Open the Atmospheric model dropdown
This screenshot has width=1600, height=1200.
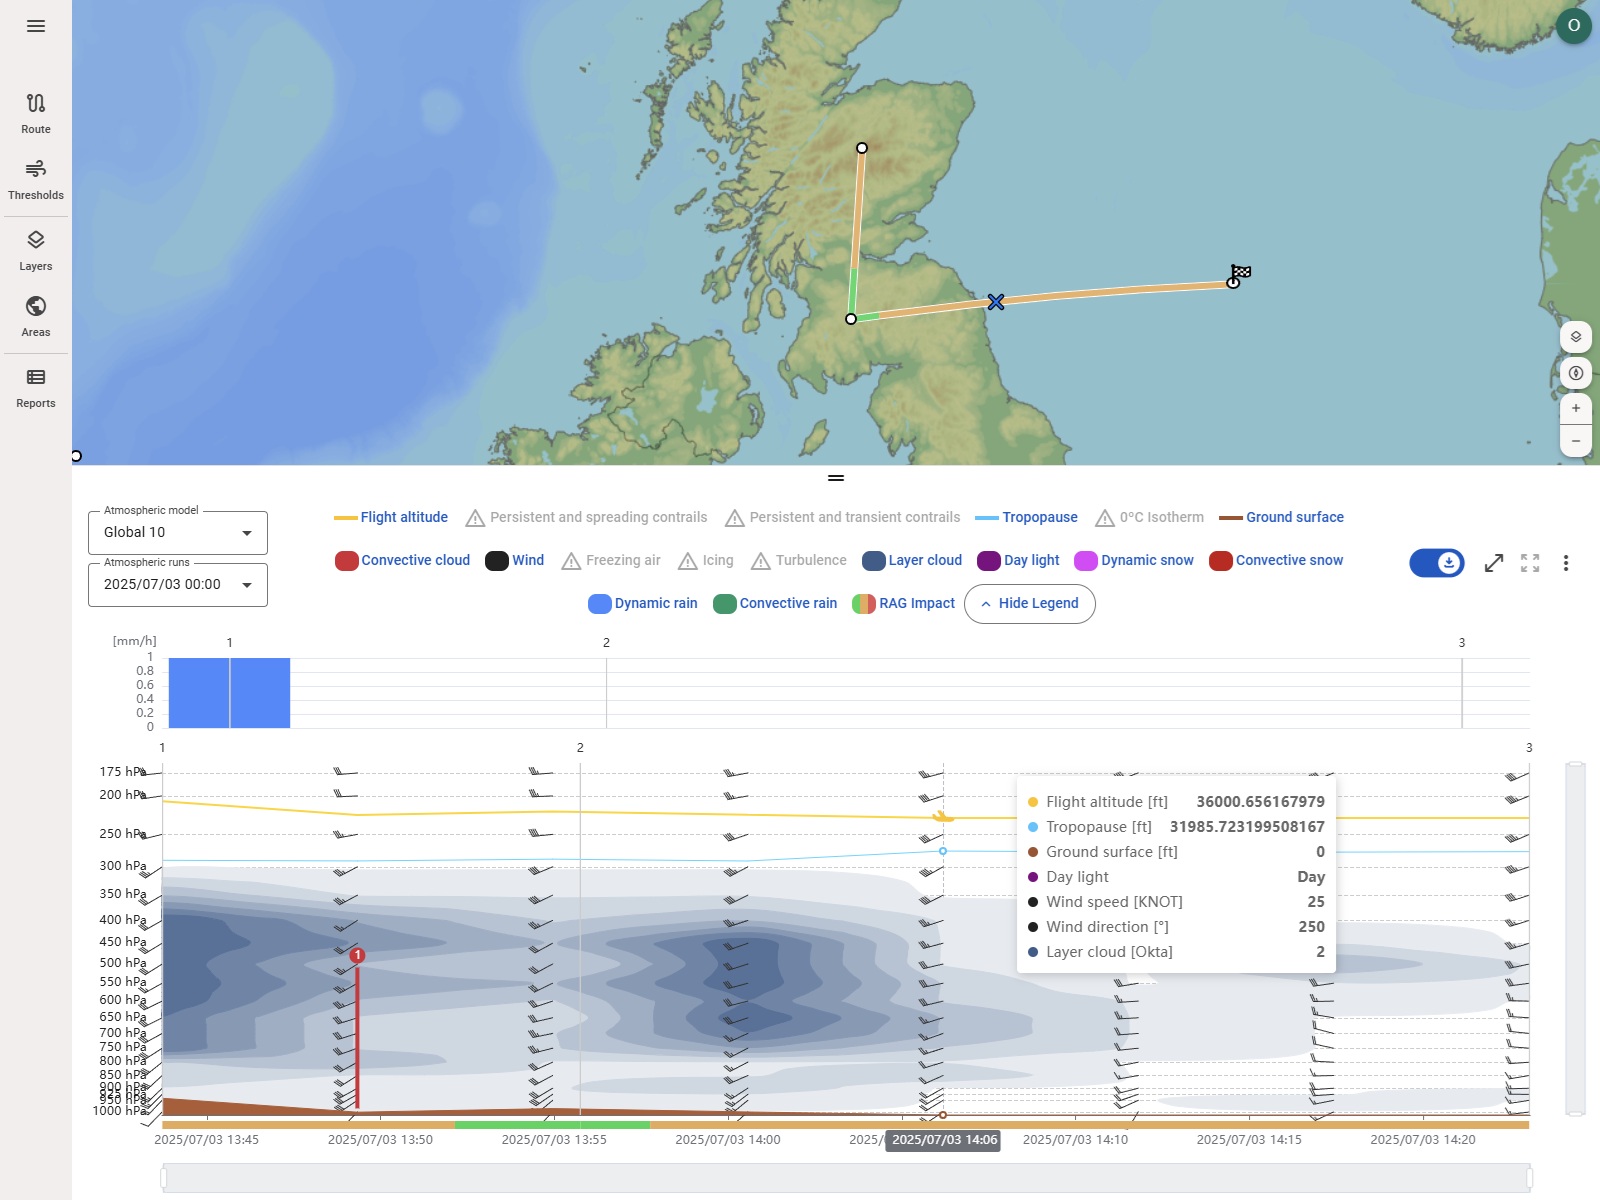(178, 532)
